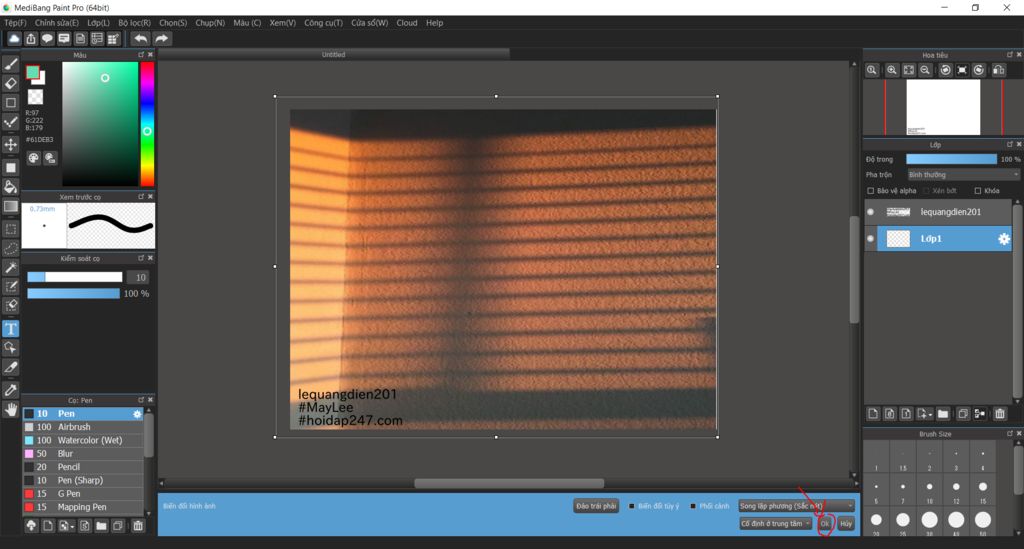This screenshot has width=1024, height=549.
Task: Tick the Khóa lock checkbox
Action: point(978,190)
